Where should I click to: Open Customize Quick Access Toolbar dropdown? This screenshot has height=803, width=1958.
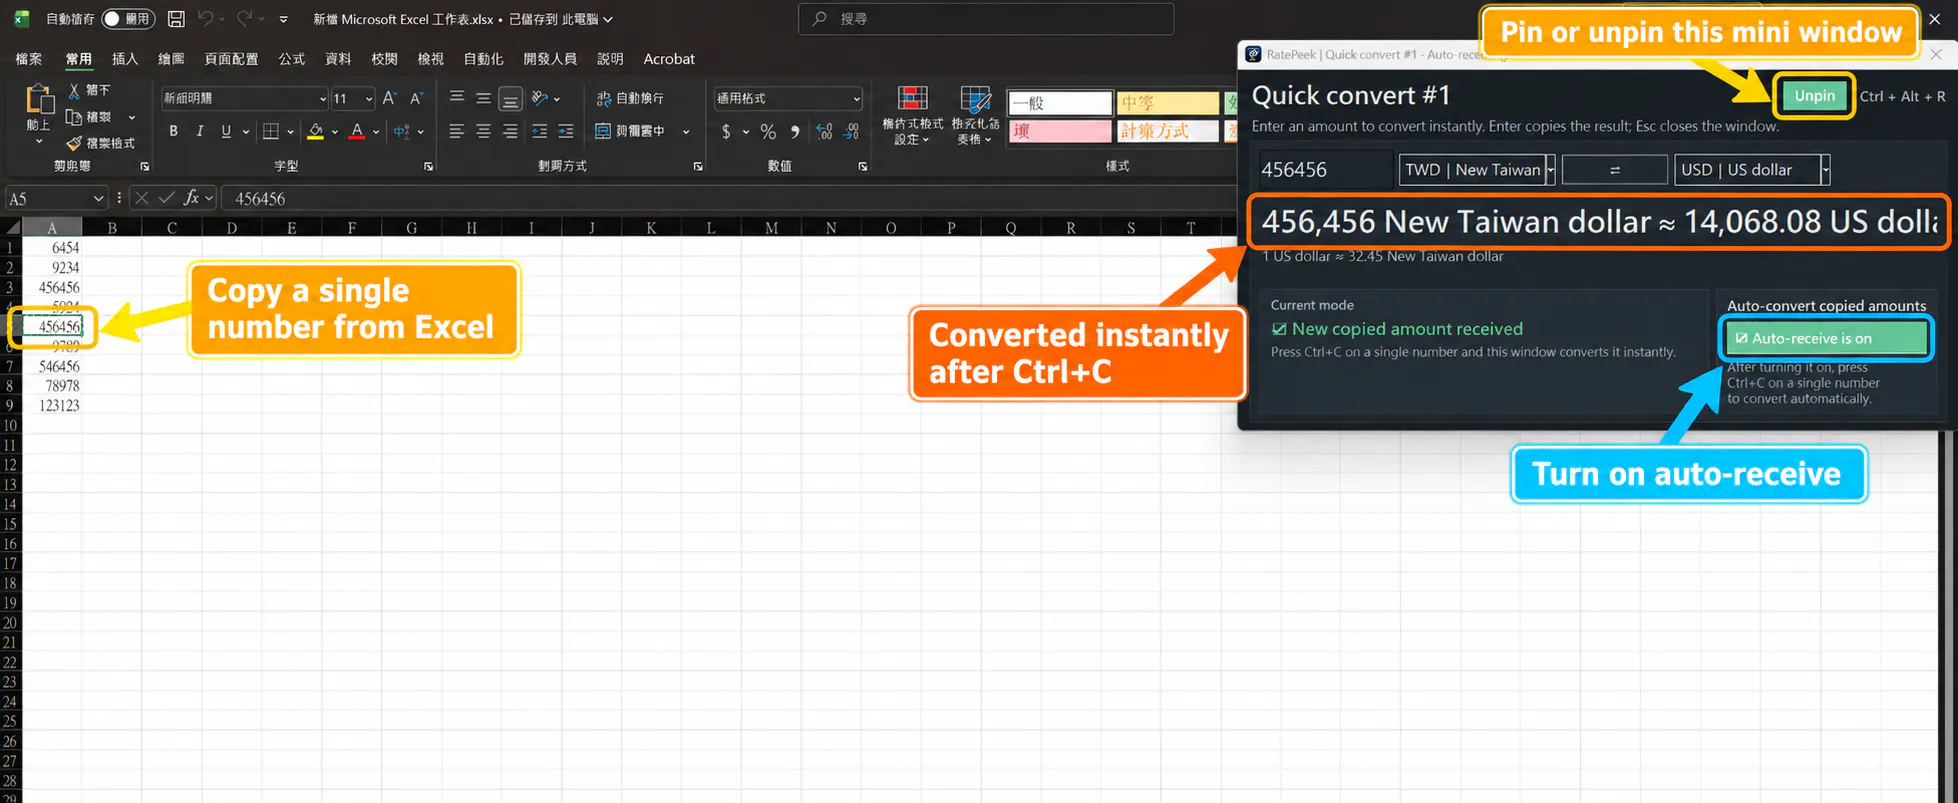pyautogui.click(x=283, y=19)
